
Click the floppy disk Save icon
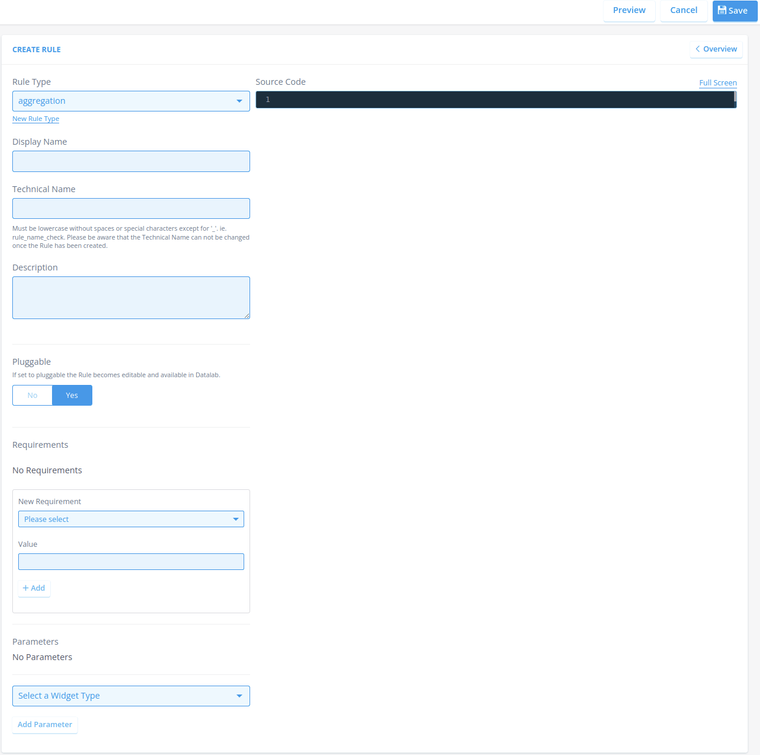pos(722,10)
